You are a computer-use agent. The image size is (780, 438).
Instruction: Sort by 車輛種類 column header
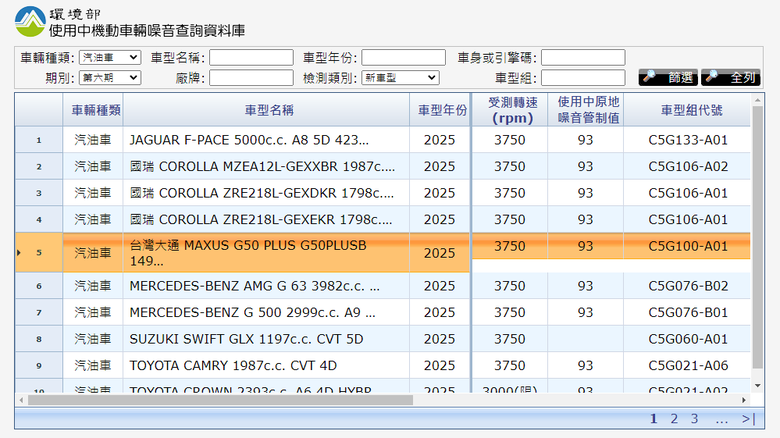click(x=93, y=110)
